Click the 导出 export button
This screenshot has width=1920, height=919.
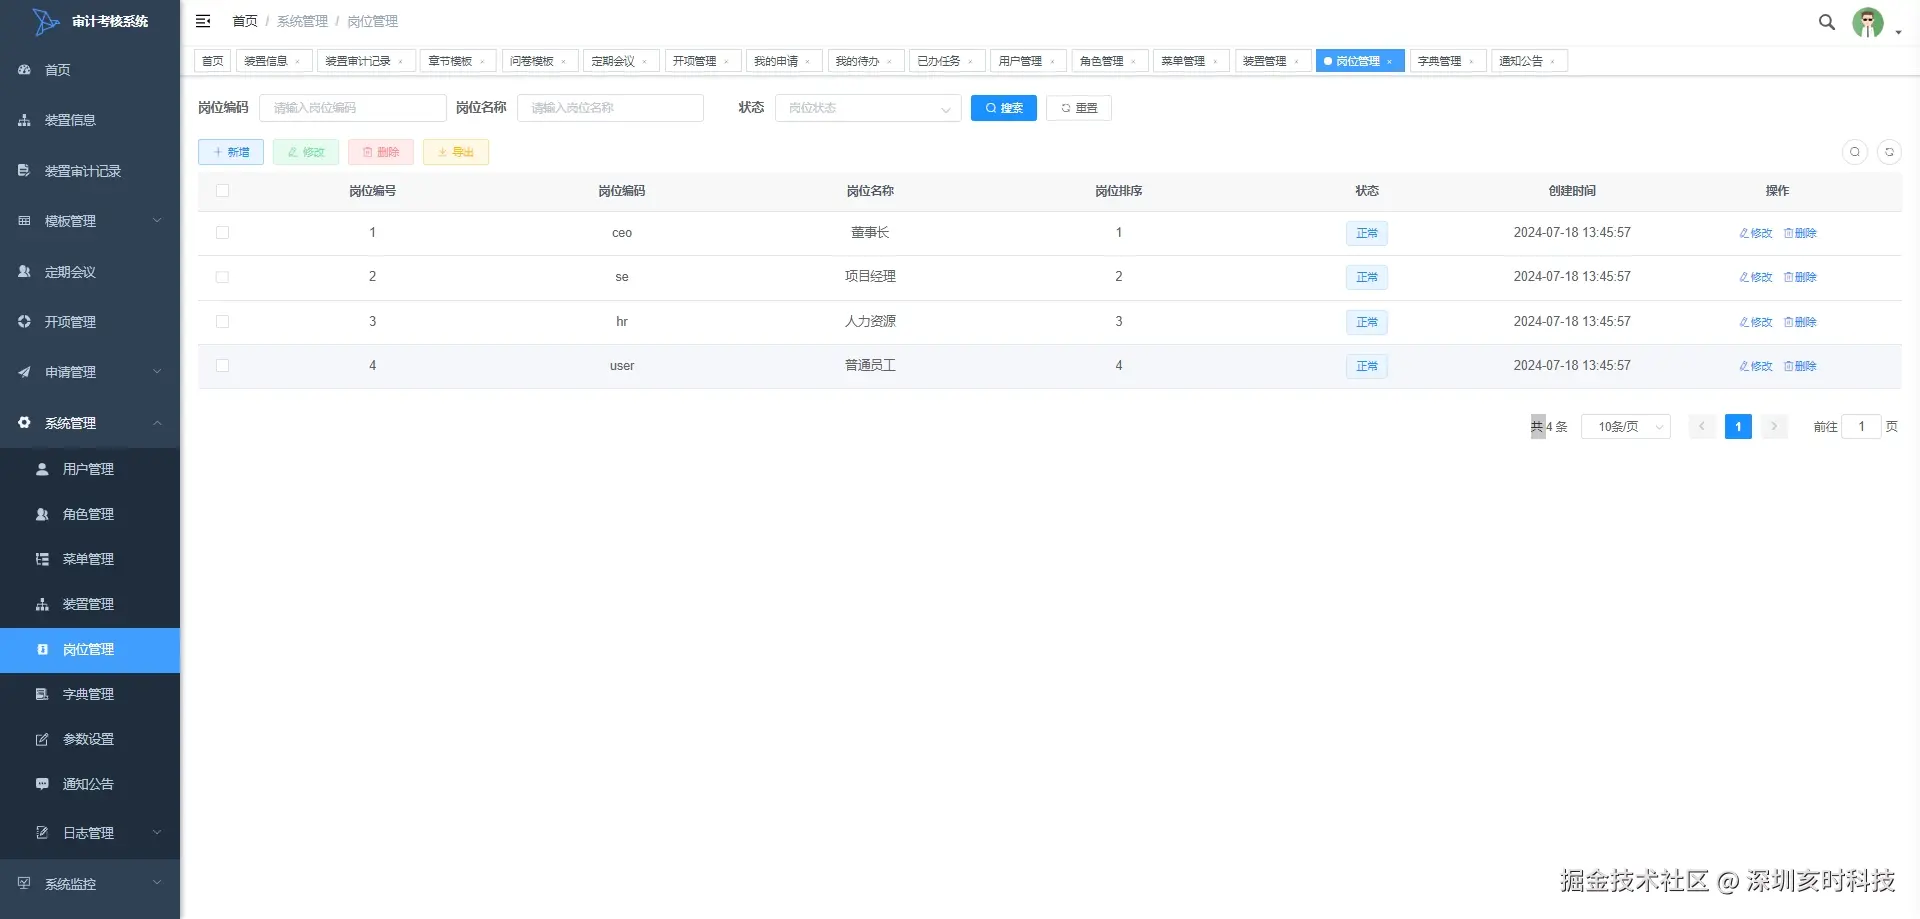click(456, 152)
